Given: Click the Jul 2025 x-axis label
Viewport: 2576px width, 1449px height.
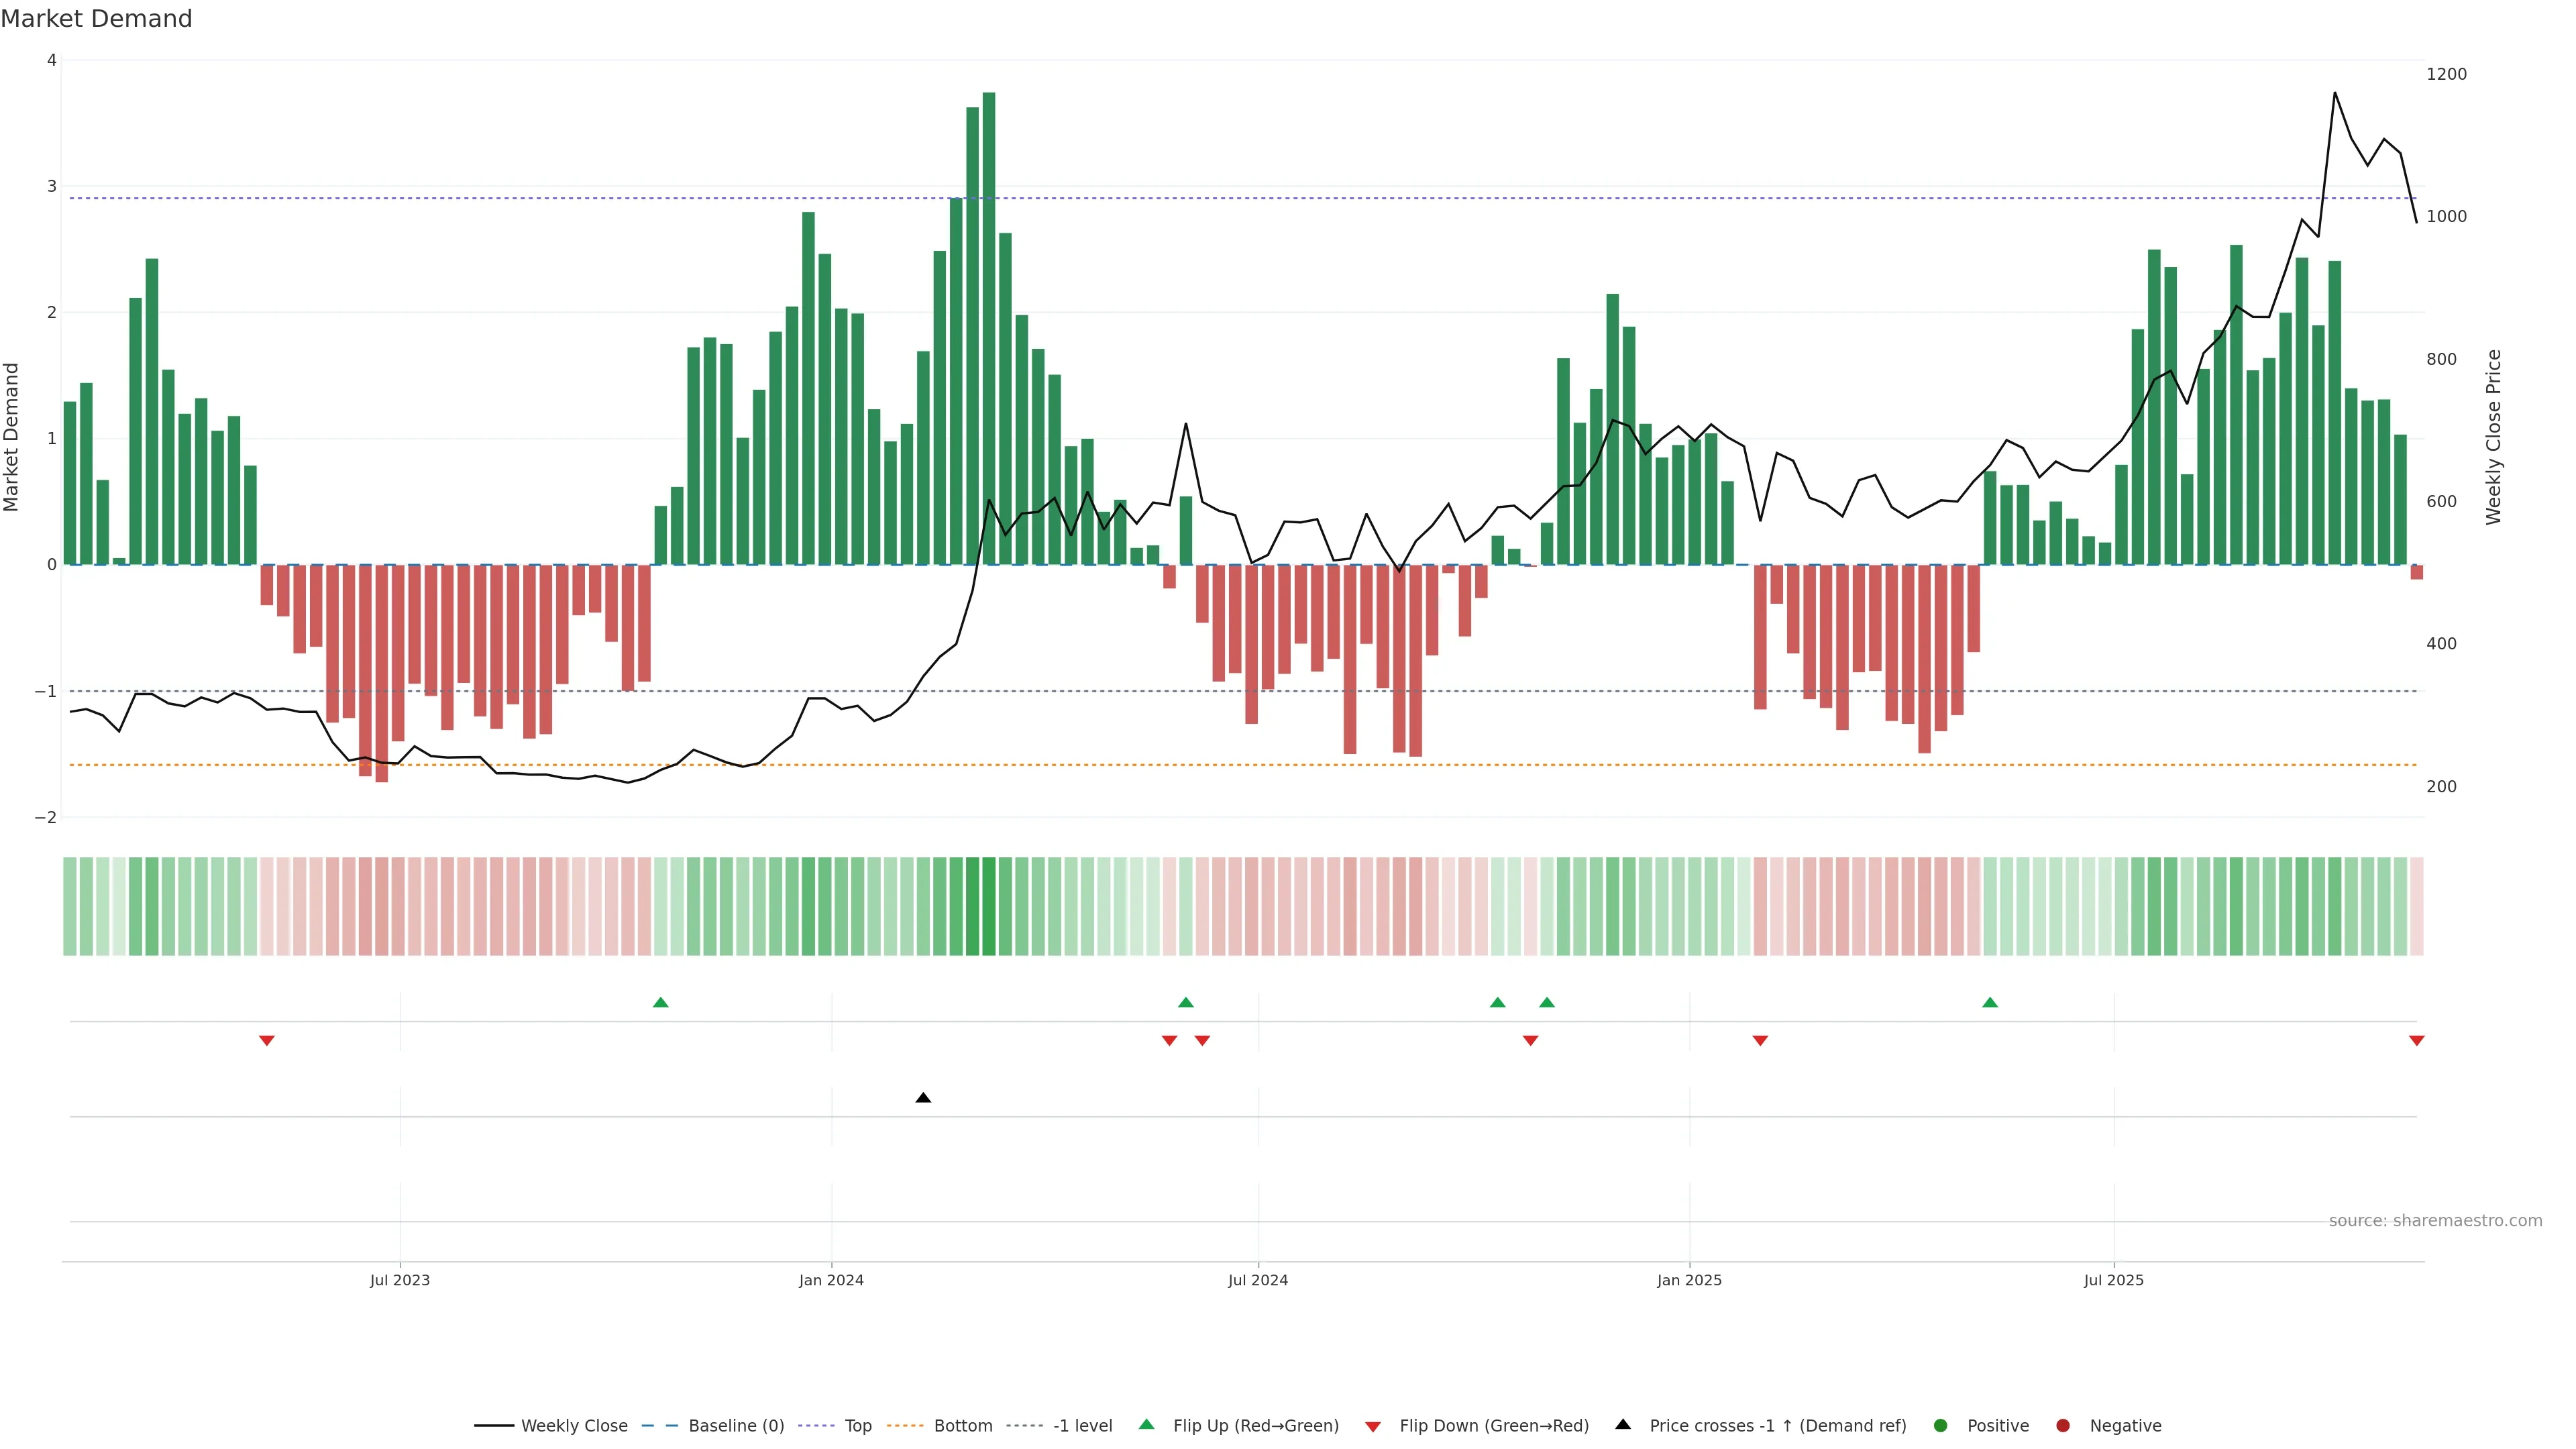Looking at the screenshot, I should [2113, 1280].
